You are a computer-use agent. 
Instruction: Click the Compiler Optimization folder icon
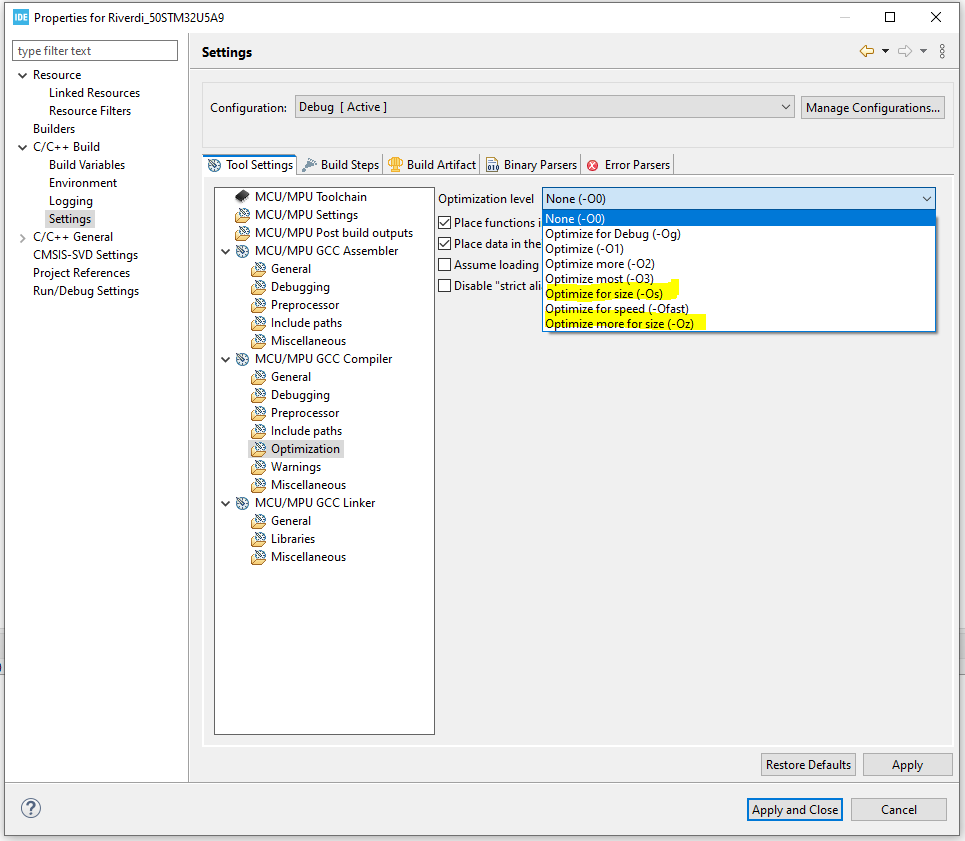[x=258, y=448]
